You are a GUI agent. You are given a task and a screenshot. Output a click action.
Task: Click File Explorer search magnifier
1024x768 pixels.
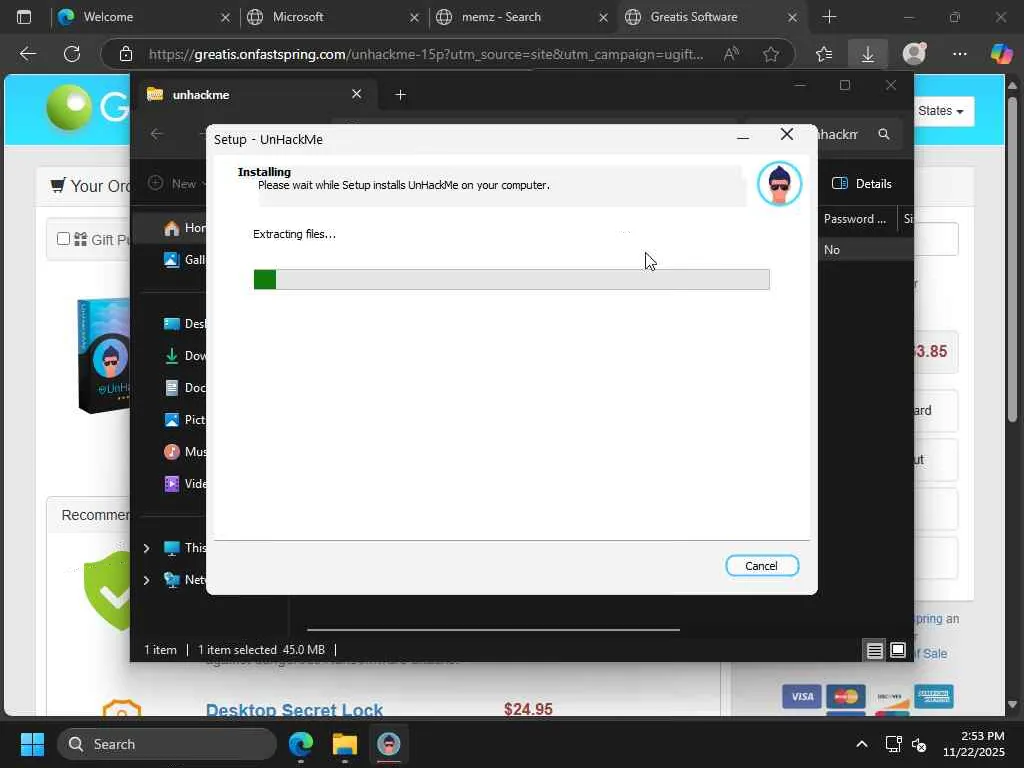click(884, 134)
